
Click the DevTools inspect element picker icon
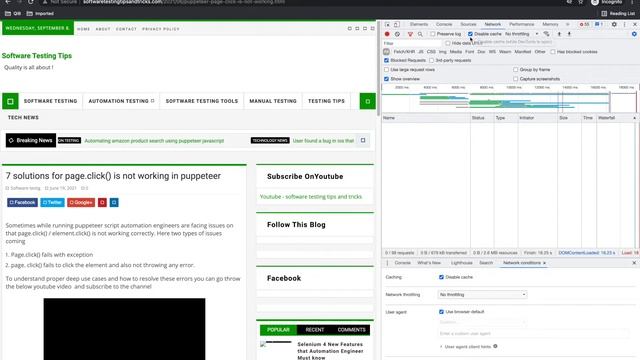click(387, 24)
